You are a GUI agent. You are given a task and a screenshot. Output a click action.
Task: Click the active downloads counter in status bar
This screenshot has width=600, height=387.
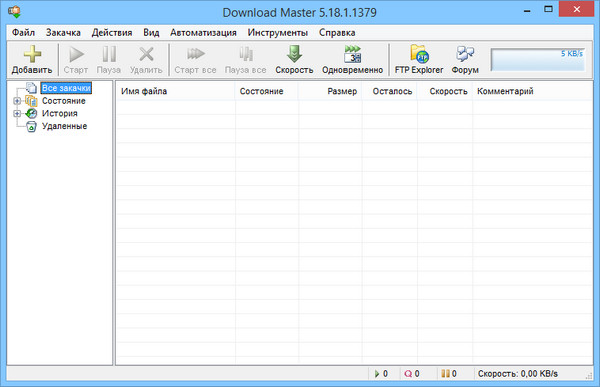382,374
